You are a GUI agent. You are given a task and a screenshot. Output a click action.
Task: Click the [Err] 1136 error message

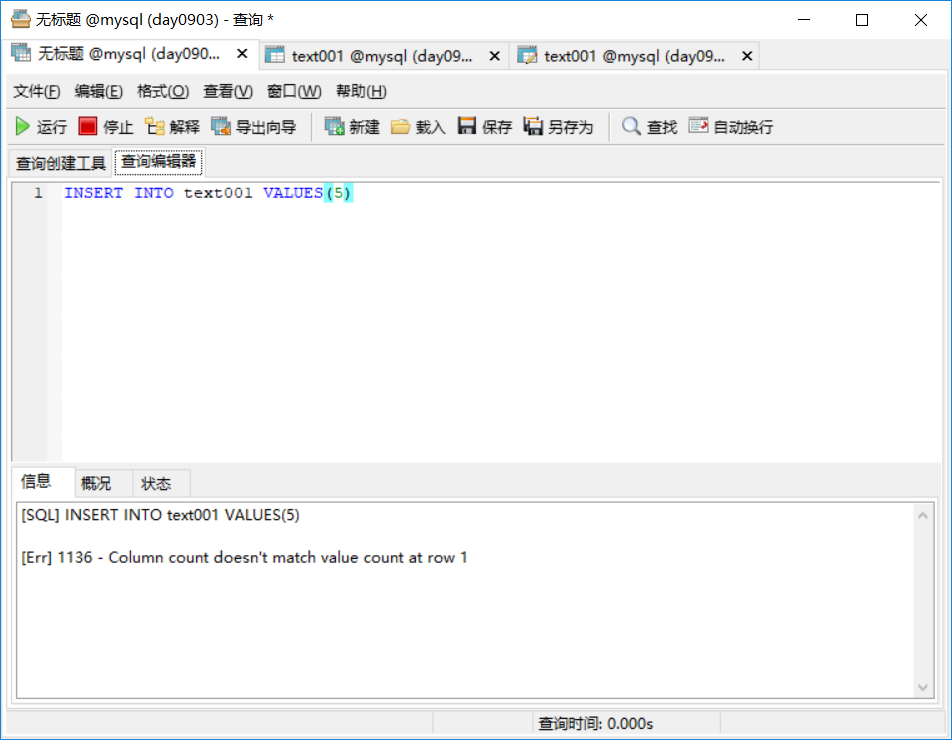pos(244,557)
